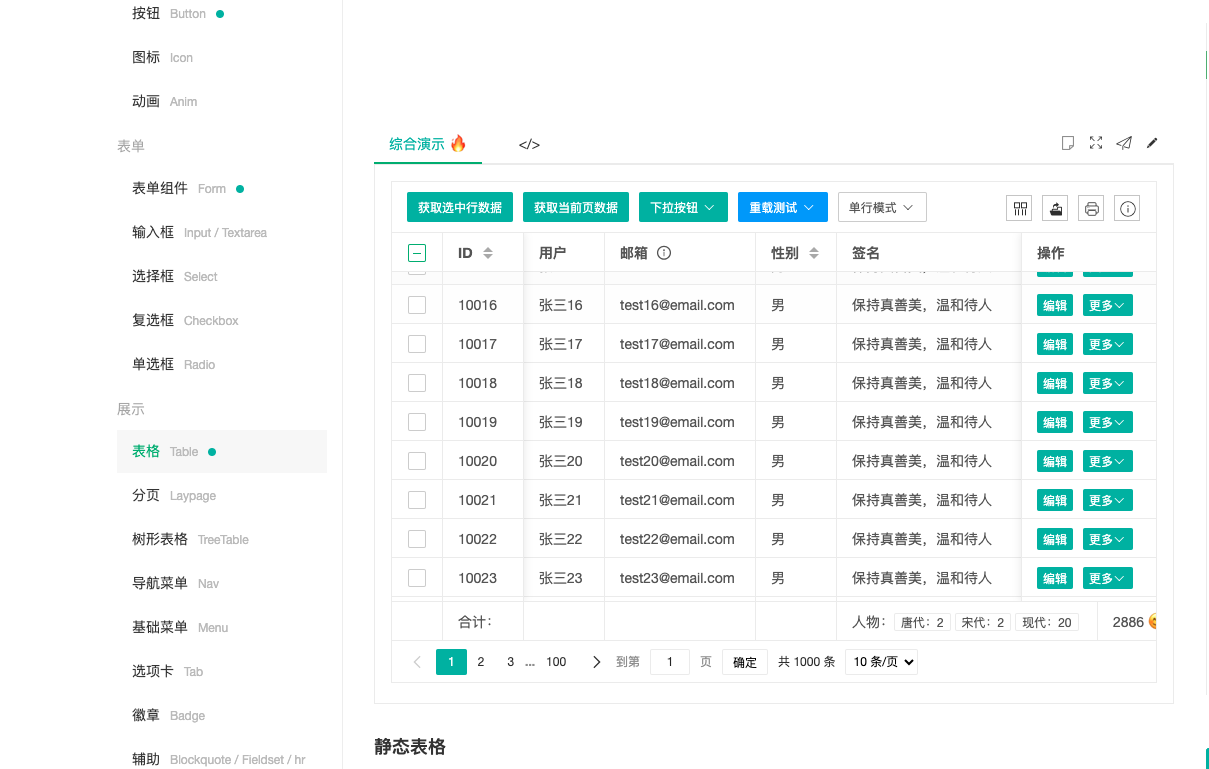Open the 单行模式 dropdown
The height and width of the screenshot is (769, 1209).
click(x=882, y=207)
